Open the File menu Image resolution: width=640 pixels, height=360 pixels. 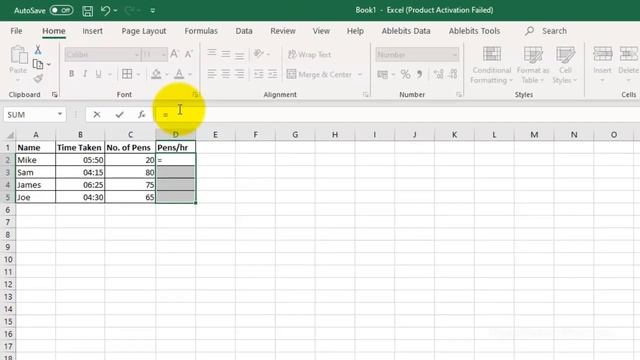coord(16,31)
